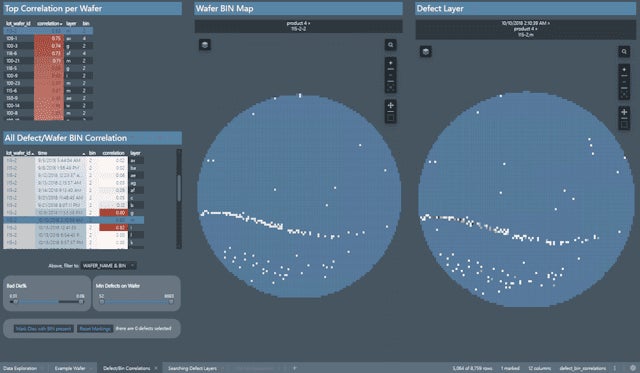This screenshot has width=640, height=373.
Task: Open the layers control on Defect Layer map
Action: click(x=426, y=51)
